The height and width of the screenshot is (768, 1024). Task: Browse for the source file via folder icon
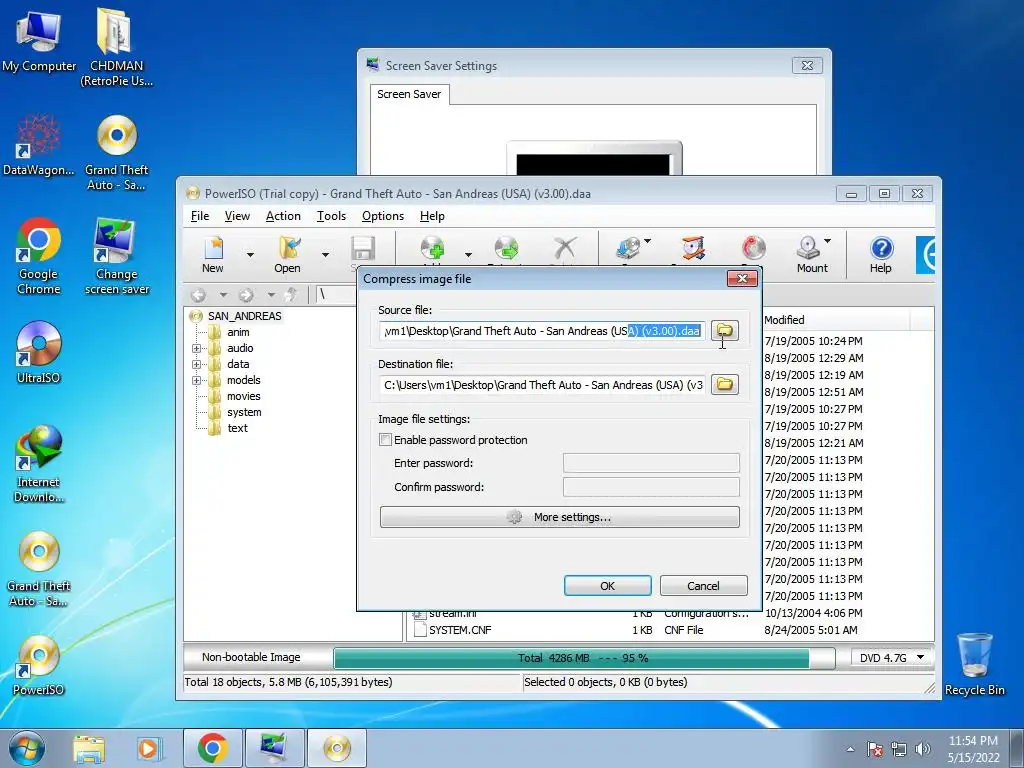(x=725, y=330)
